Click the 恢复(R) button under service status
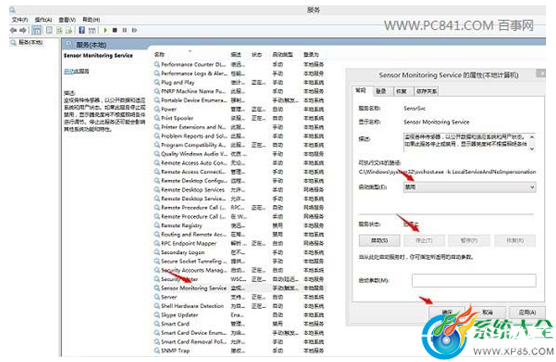This screenshot has width=556, height=362. tap(515, 240)
